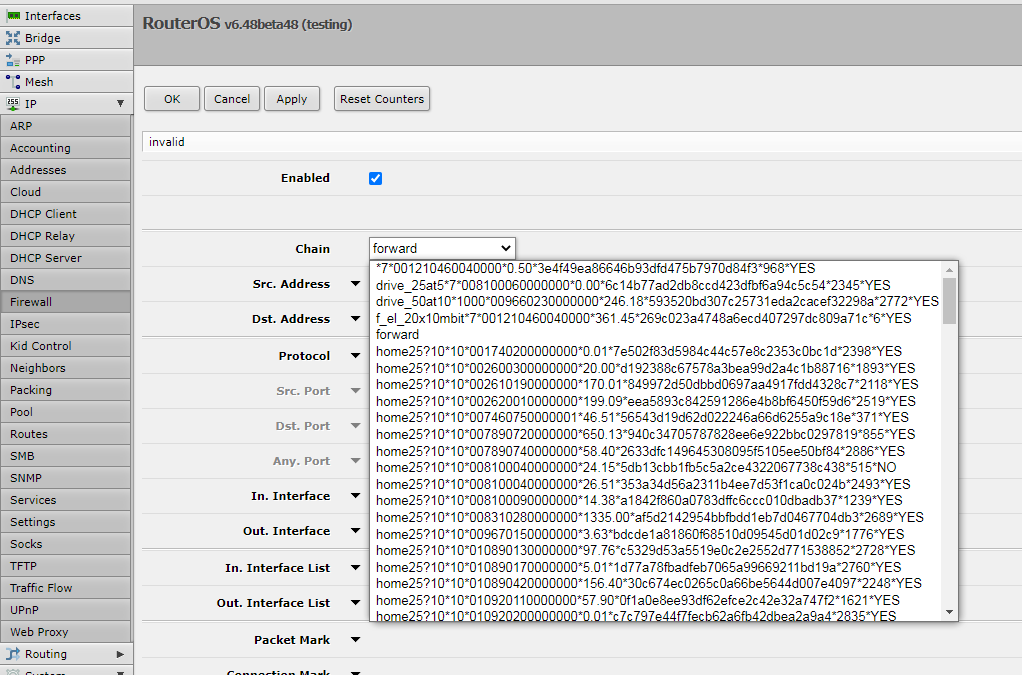The width and height of the screenshot is (1022, 675).
Task: Expand the Dst. Address field
Action: [355, 319]
